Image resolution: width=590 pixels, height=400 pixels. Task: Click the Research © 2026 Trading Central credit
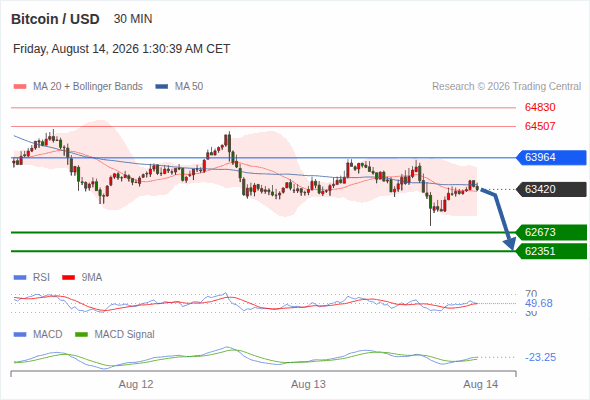coord(506,87)
